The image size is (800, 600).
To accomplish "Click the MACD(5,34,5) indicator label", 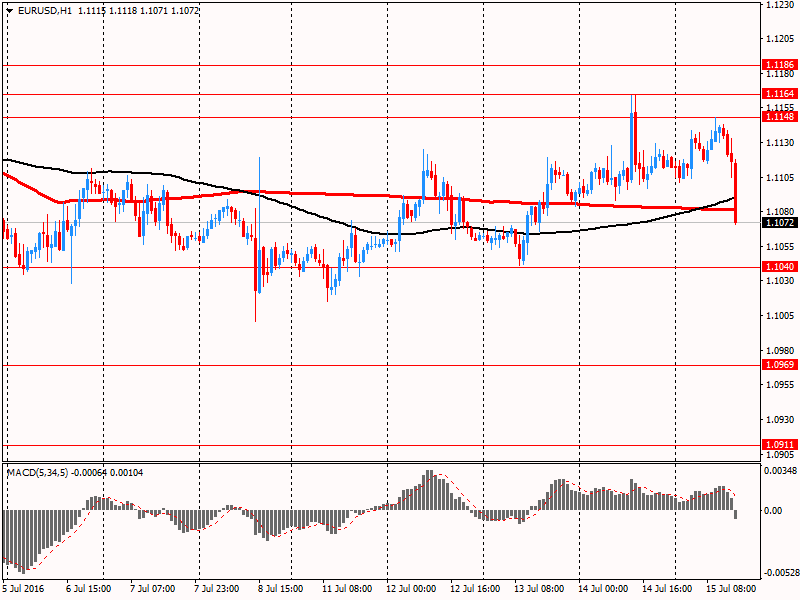I will click(39, 472).
